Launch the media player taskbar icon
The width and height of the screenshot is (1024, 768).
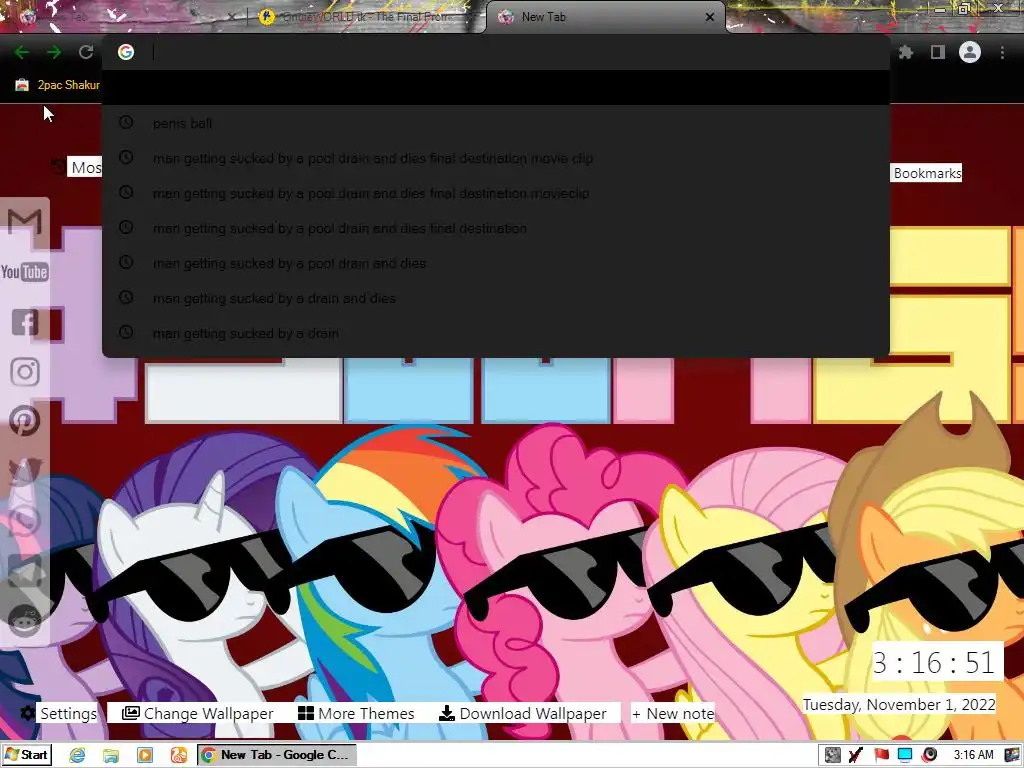[145, 755]
